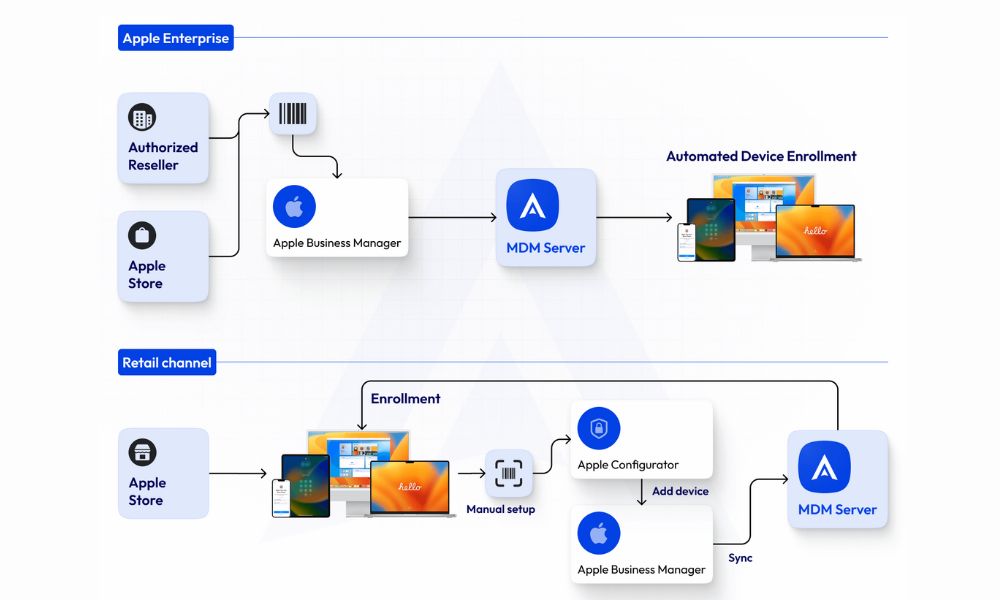This screenshot has width=1000, height=600.
Task: Click bottom 'Apple Business Manager' label
Action: pos(641,569)
